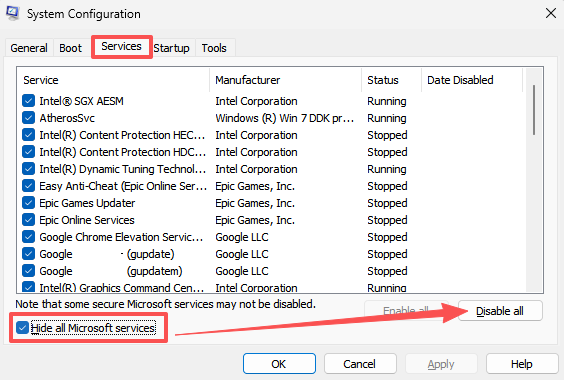Open the Tools tab
The image size is (564, 380).
point(214,48)
